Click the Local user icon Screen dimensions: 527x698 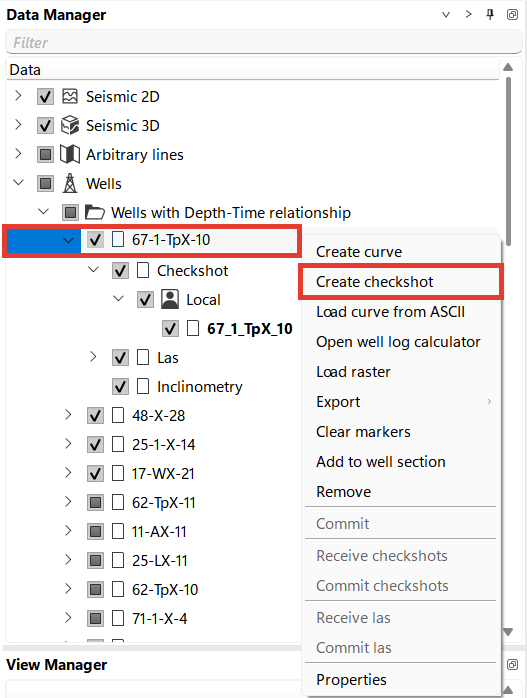pyautogui.click(x=170, y=300)
